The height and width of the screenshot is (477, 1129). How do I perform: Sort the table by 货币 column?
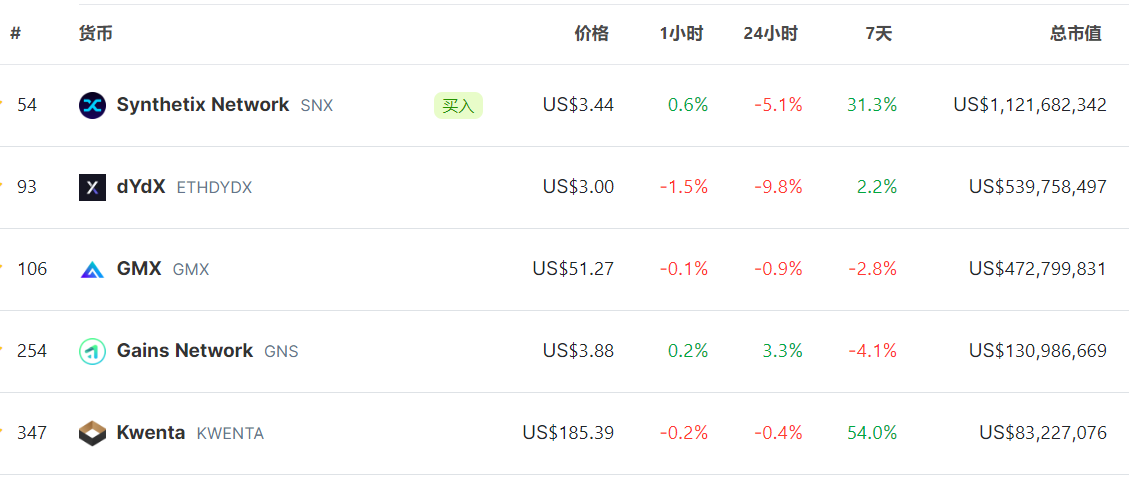click(96, 33)
